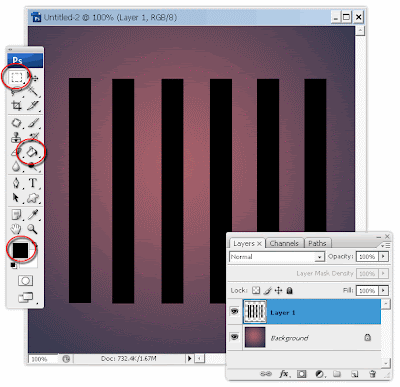
Task: Hide the Background layer's eye icon
Action: 235,337
